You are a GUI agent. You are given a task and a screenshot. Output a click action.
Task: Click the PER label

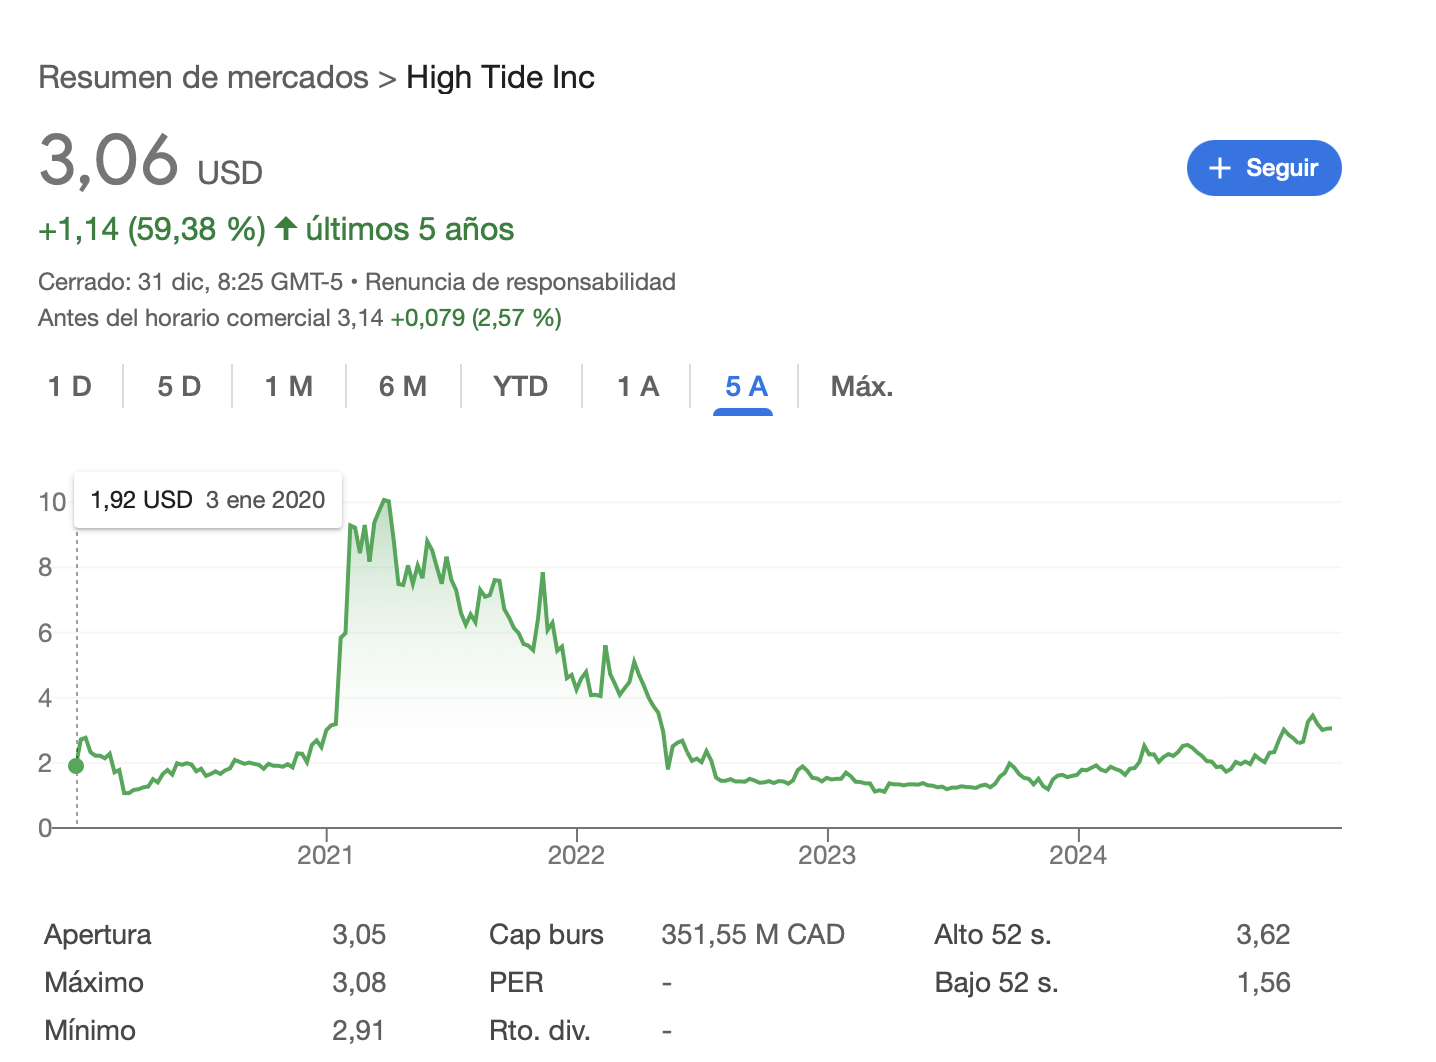(x=516, y=982)
